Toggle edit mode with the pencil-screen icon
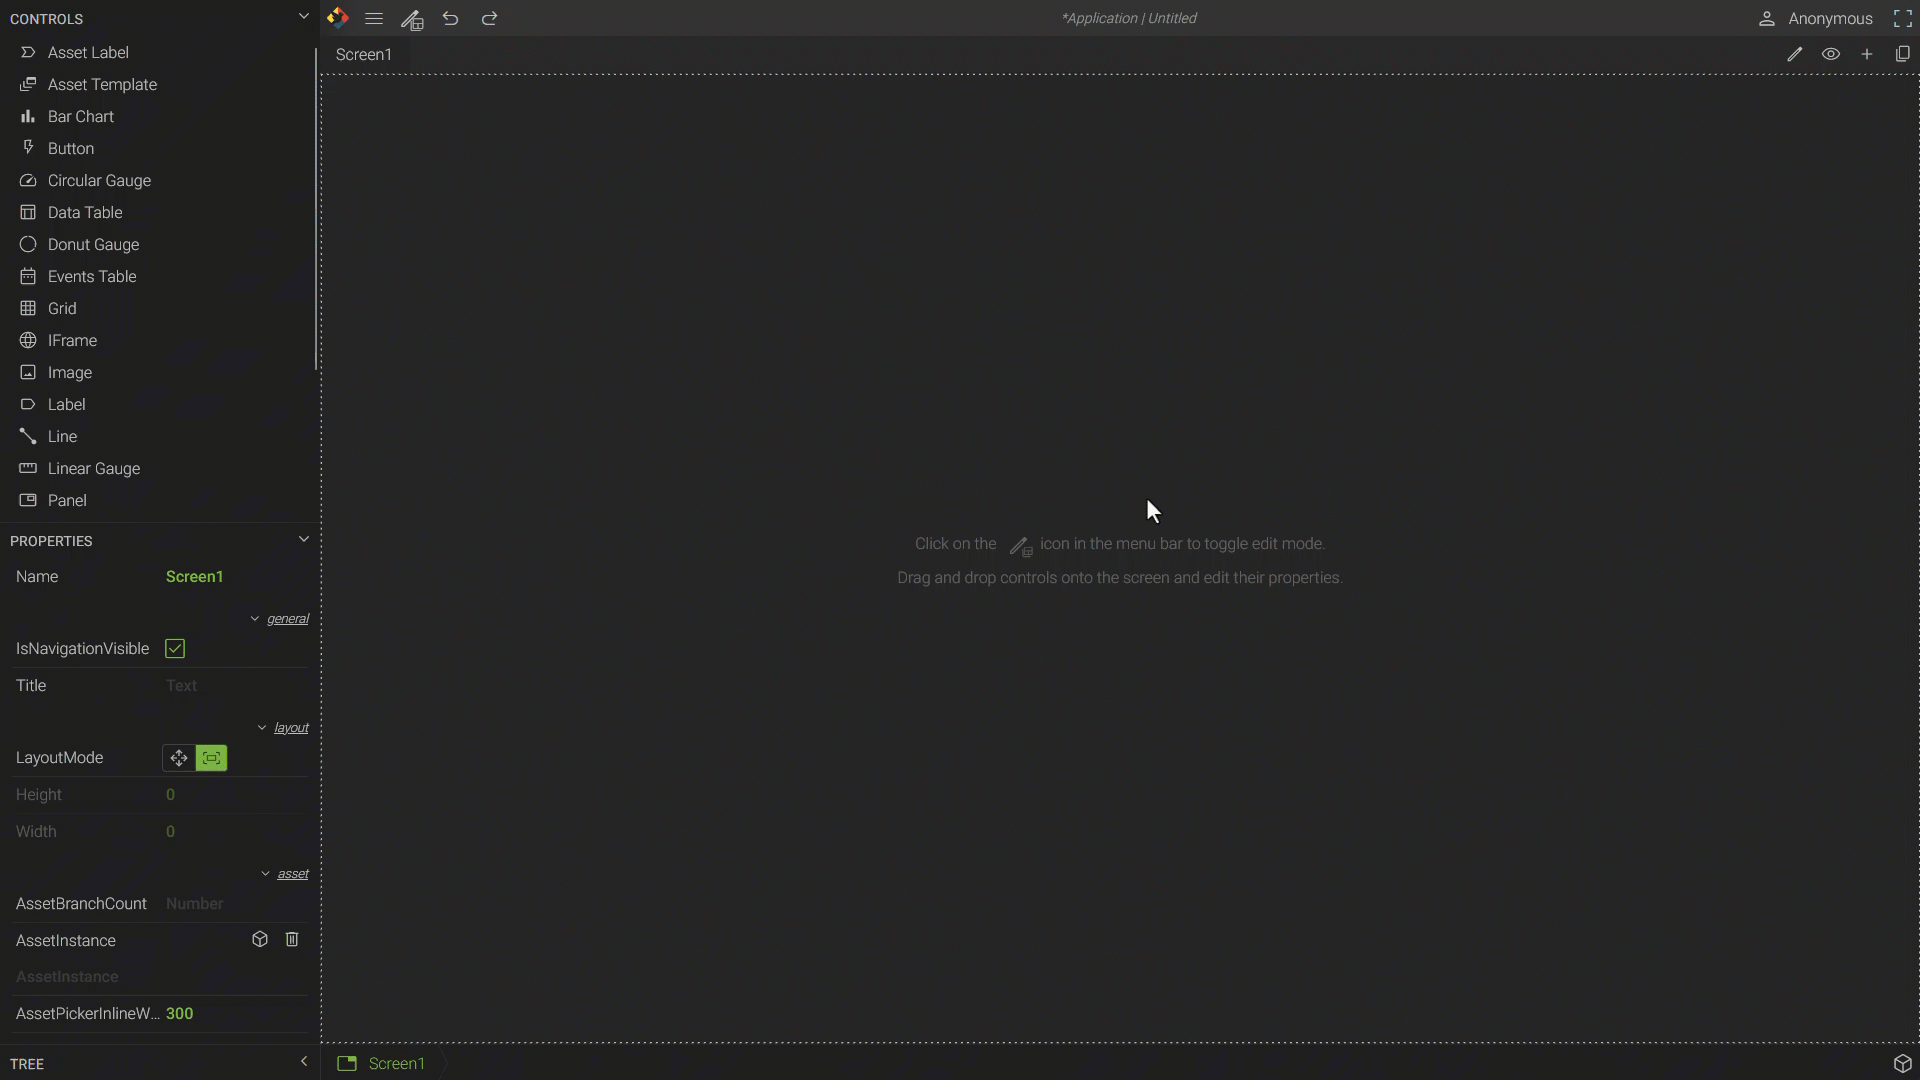1920x1080 pixels. tap(412, 19)
